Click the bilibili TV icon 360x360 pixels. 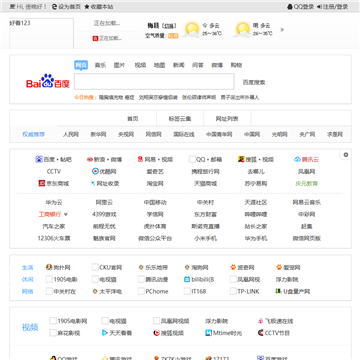pos(187,279)
